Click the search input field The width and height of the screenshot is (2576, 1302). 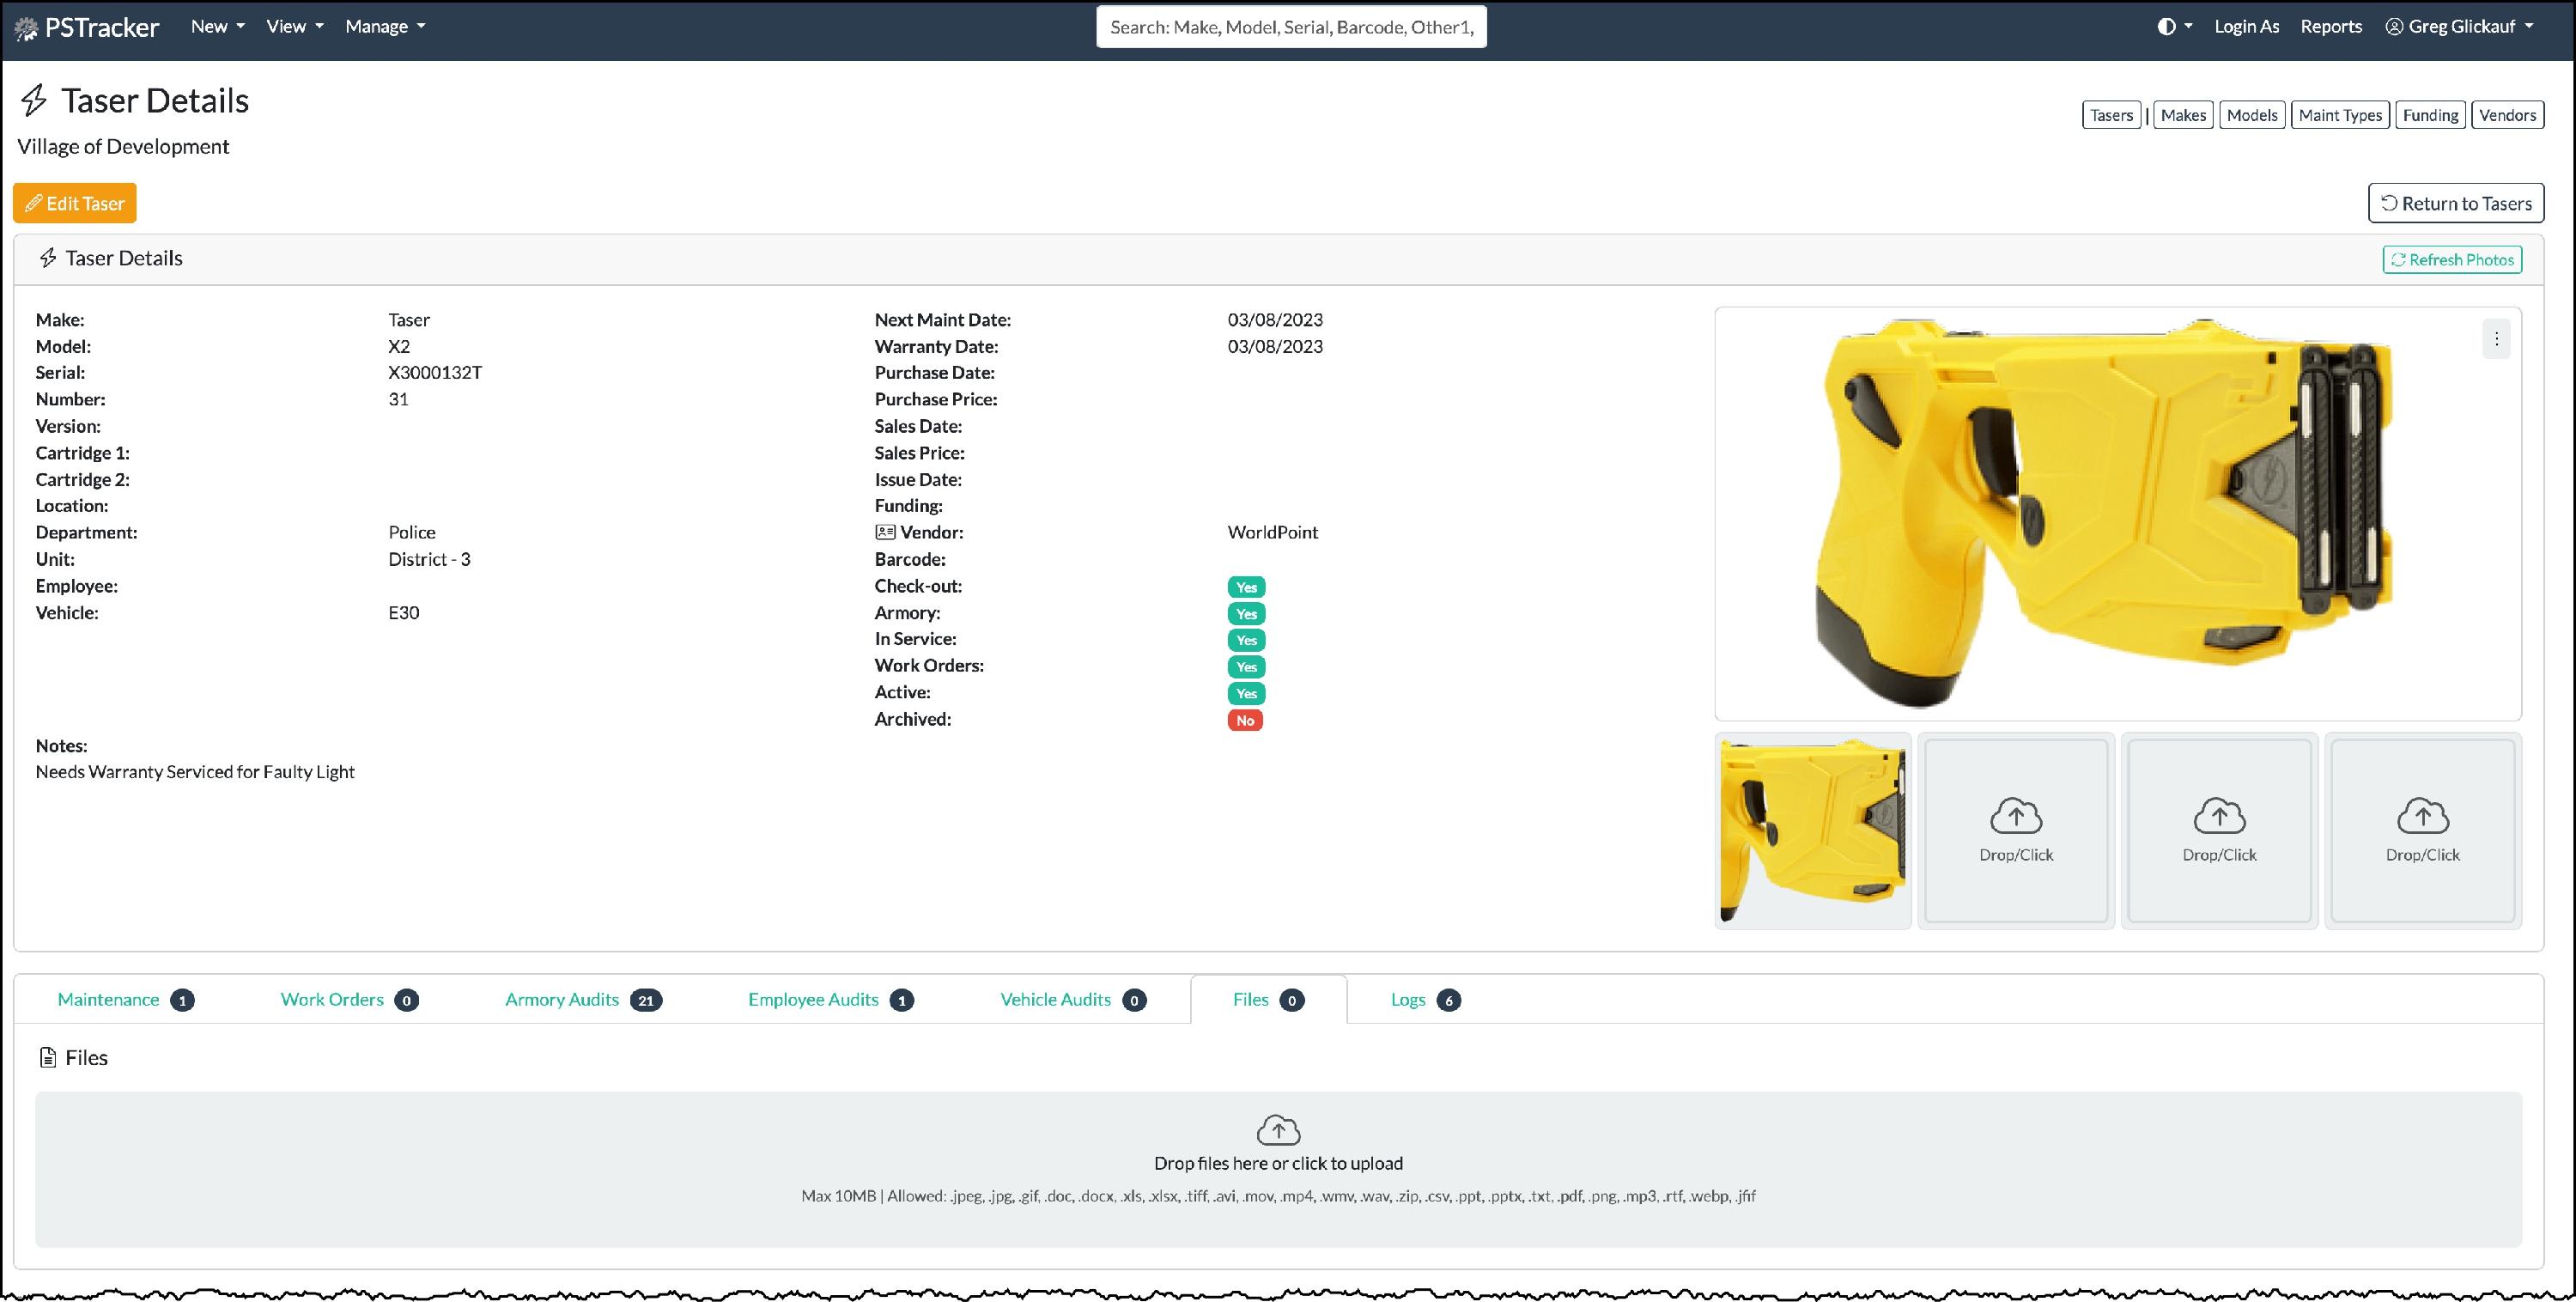click(1290, 27)
